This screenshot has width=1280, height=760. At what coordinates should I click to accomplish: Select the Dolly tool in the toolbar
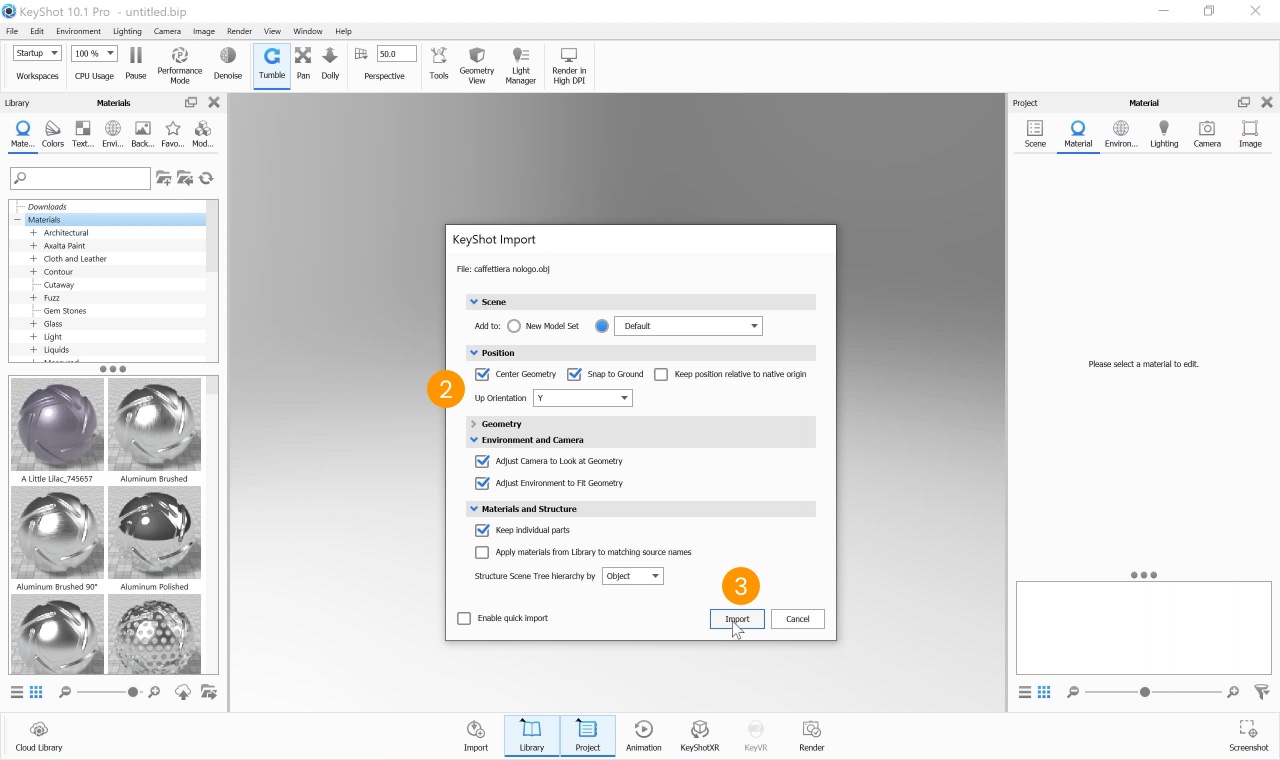[330, 62]
